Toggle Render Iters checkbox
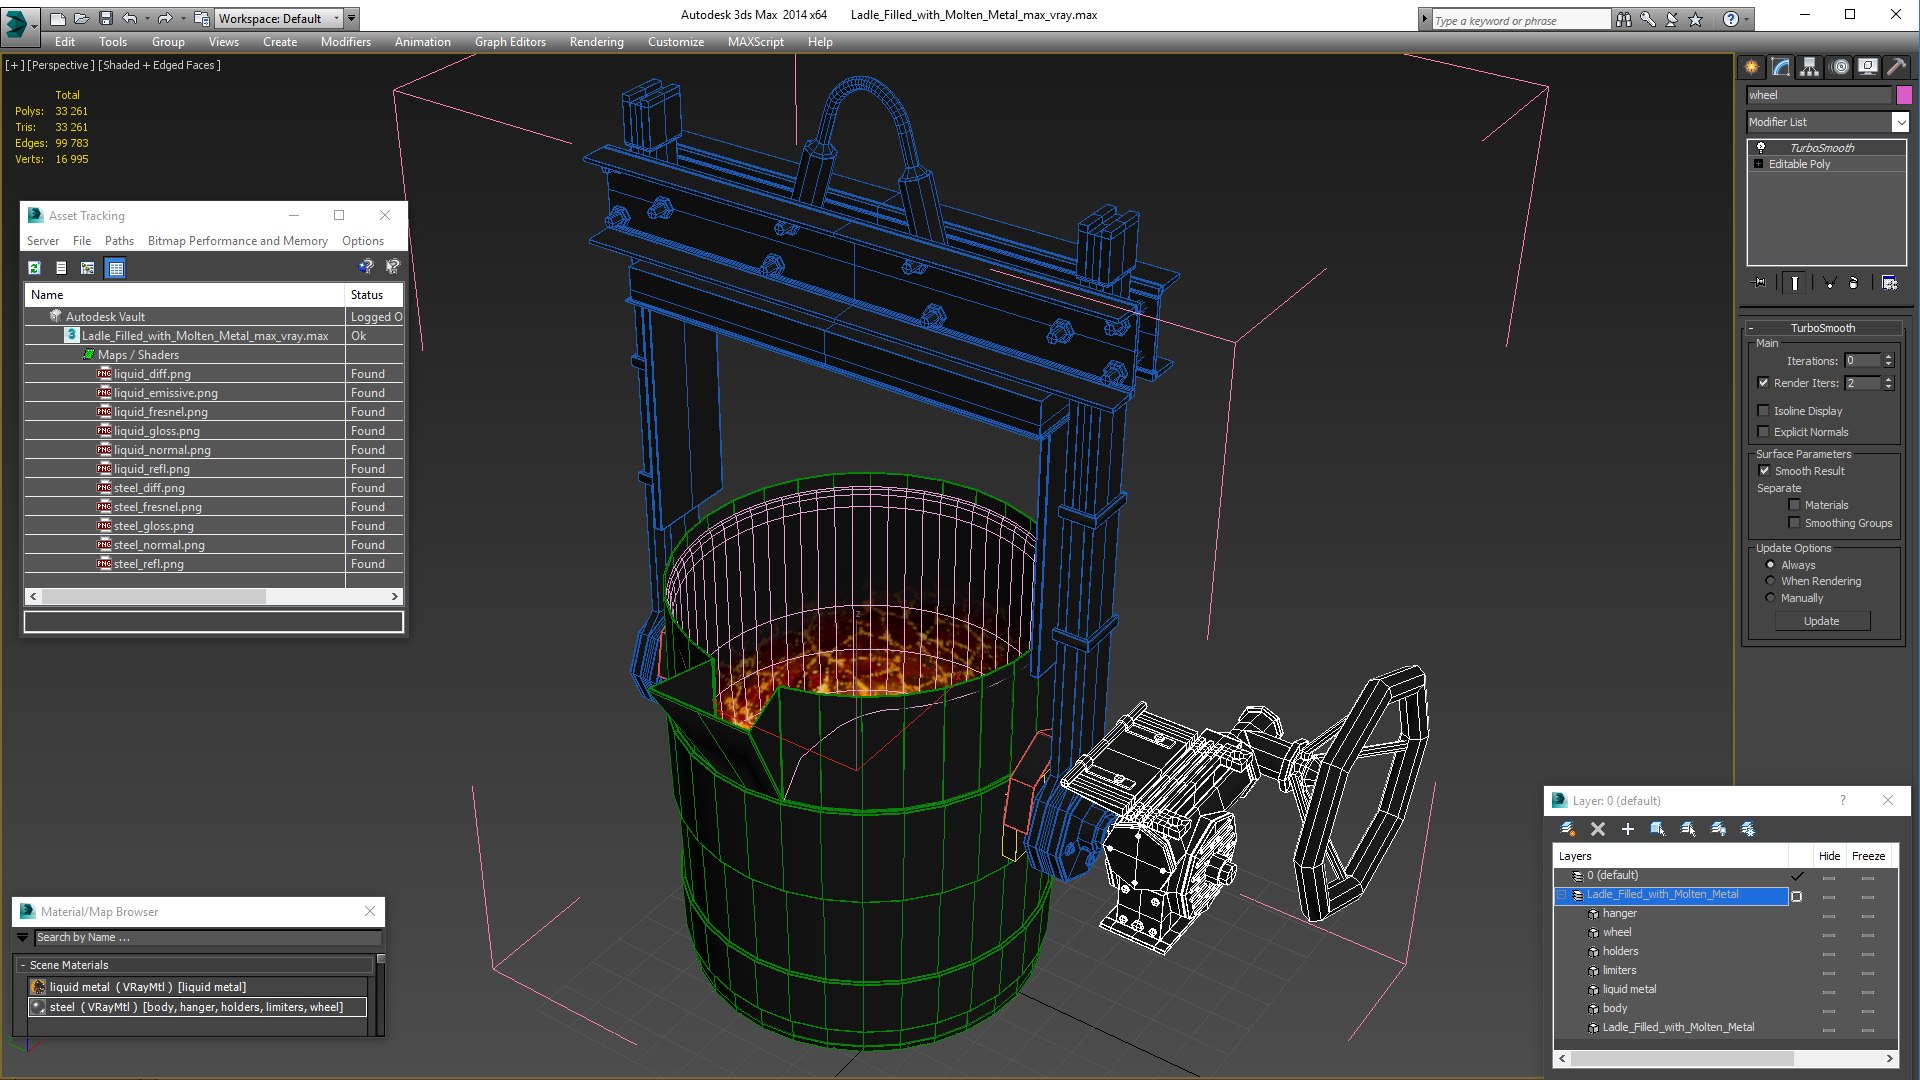Screen dimensions: 1920x1080 [1763, 383]
